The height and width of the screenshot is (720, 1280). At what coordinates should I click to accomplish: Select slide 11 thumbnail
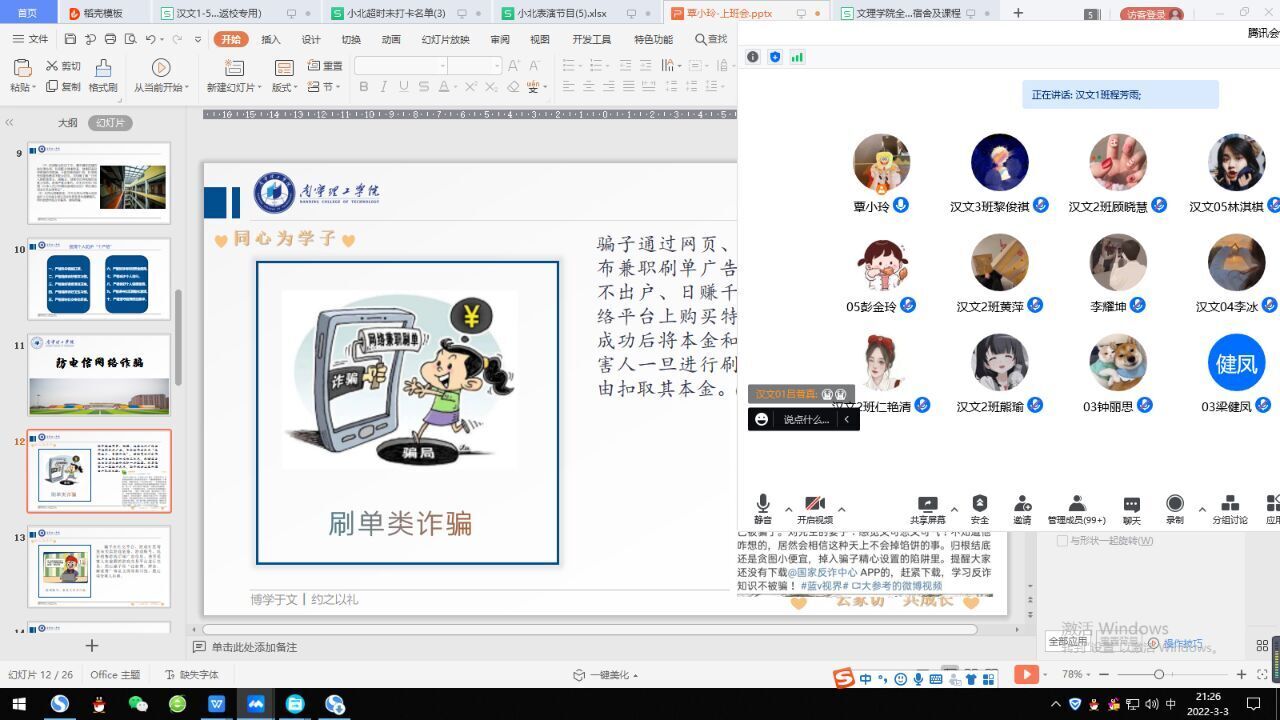pyautogui.click(x=99, y=375)
